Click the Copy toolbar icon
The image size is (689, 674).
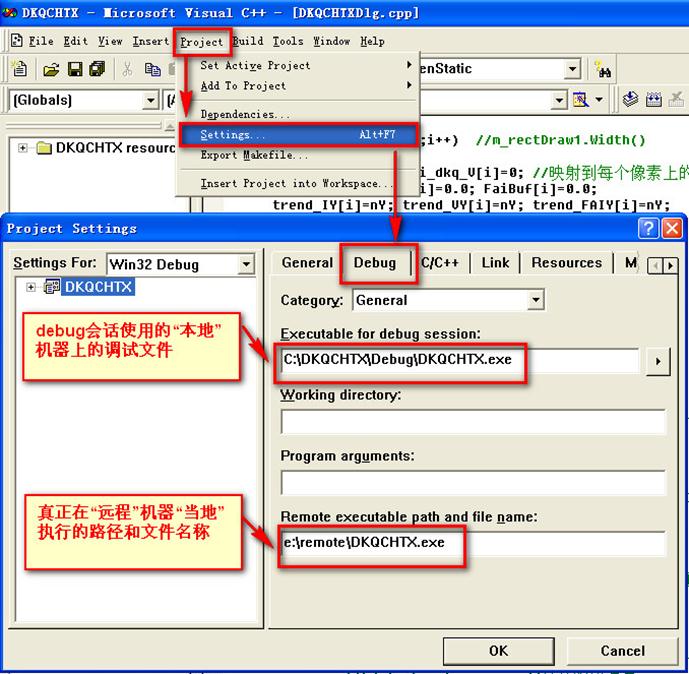pyautogui.click(x=152, y=69)
